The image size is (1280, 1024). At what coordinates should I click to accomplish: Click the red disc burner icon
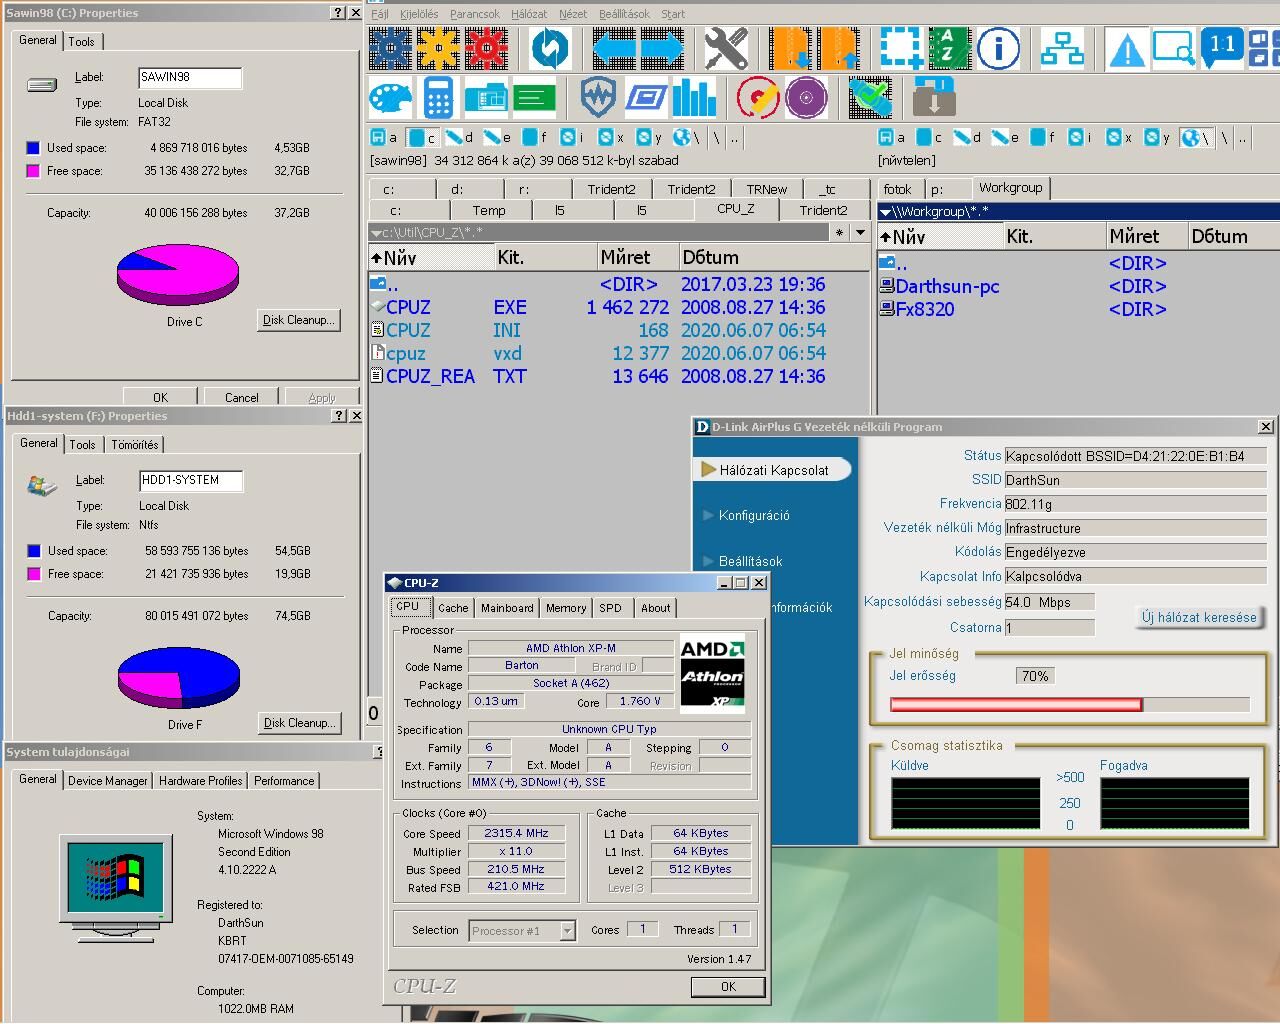tap(758, 98)
